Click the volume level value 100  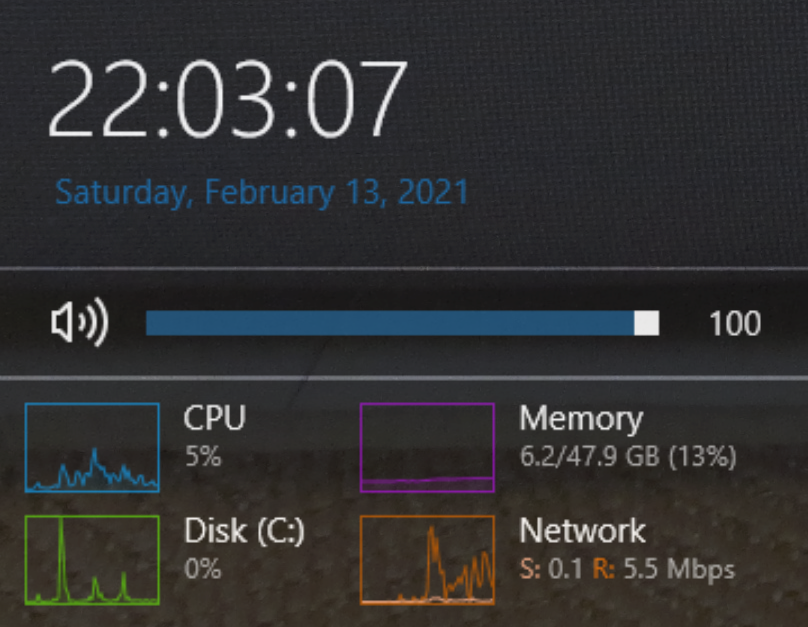pyautogui.click(x=735, y=324)
